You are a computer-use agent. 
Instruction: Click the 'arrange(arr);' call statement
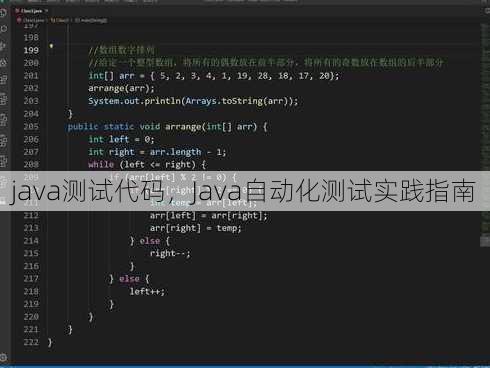click(x=121, y=88)
